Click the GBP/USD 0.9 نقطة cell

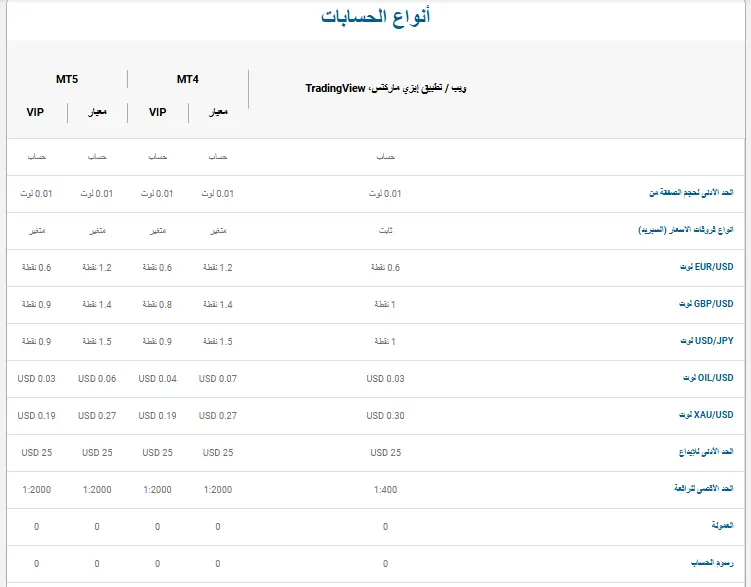36,305
